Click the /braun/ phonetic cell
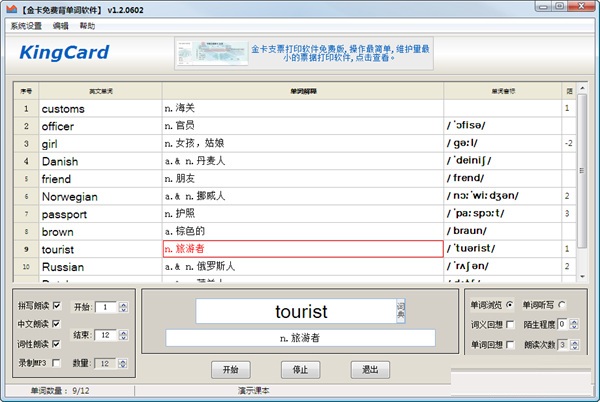This screenshot has height=402, width=600. pyautogui.click(x=503, y=231)
